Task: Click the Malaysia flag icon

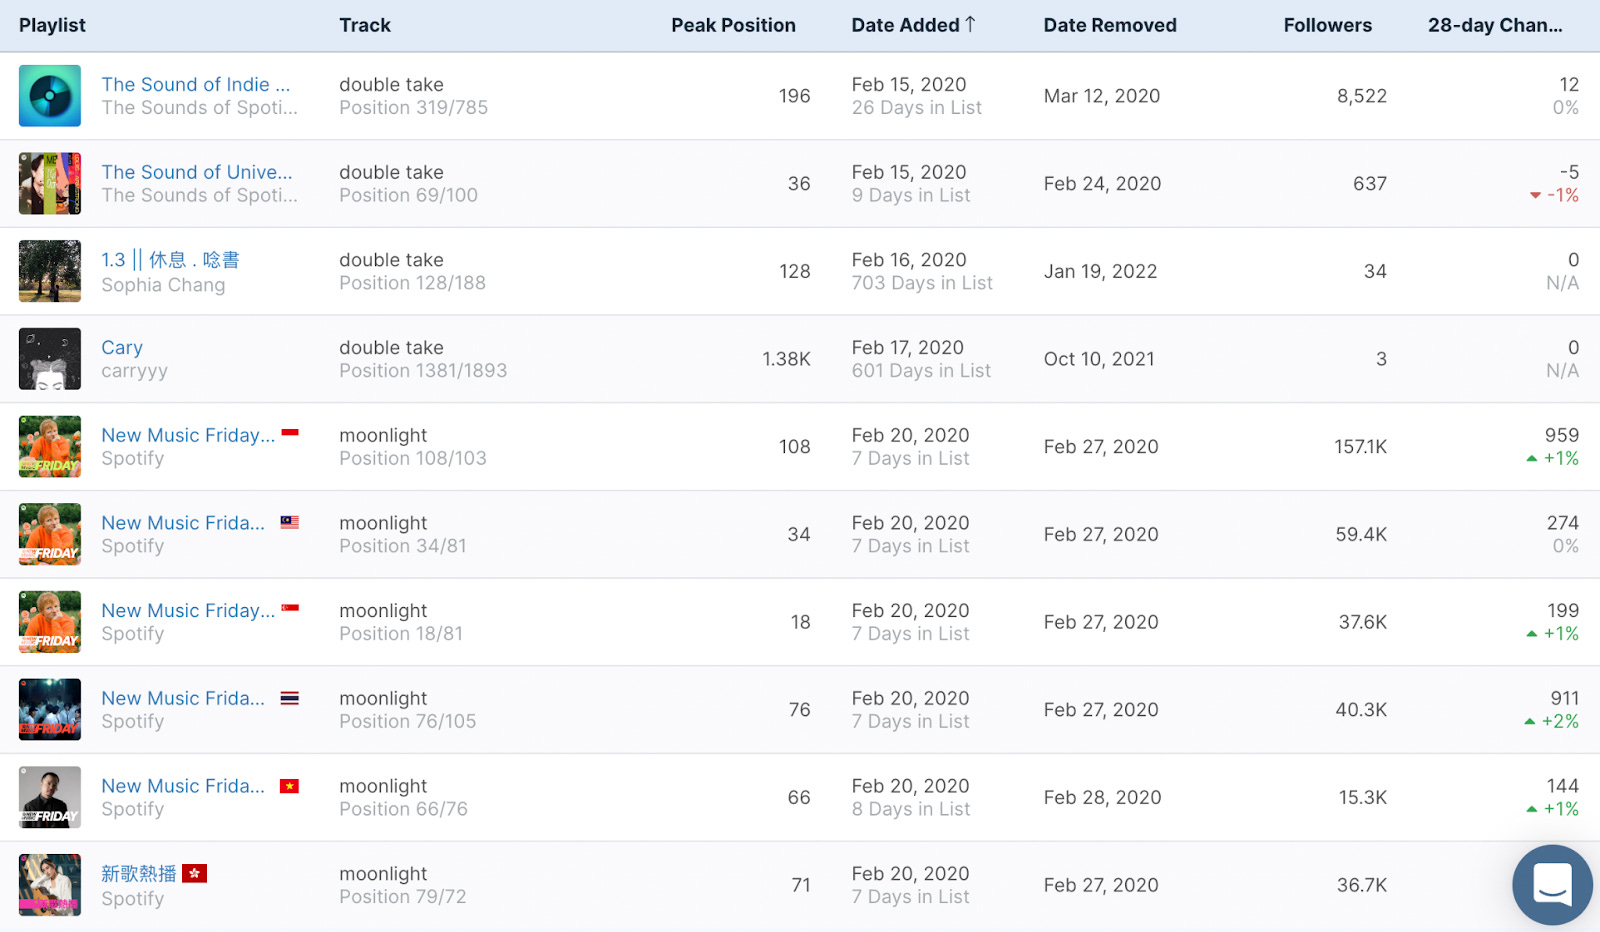Action: point(290,522)
